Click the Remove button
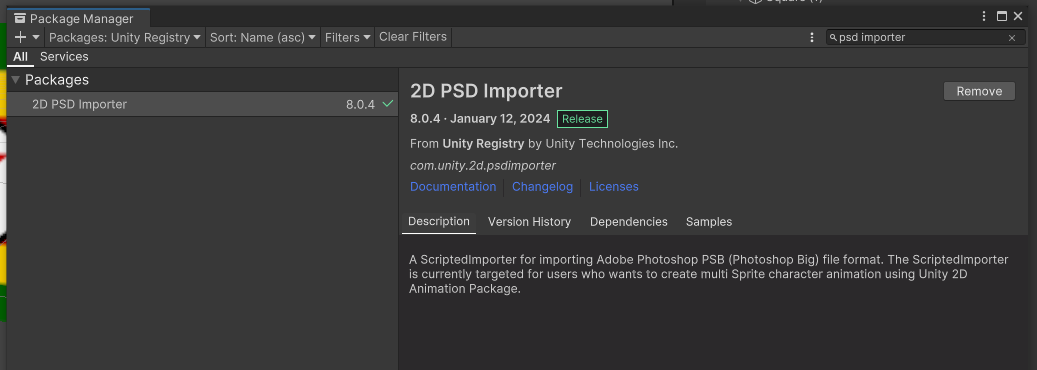 pyautogui.click(x=979, y=91)
